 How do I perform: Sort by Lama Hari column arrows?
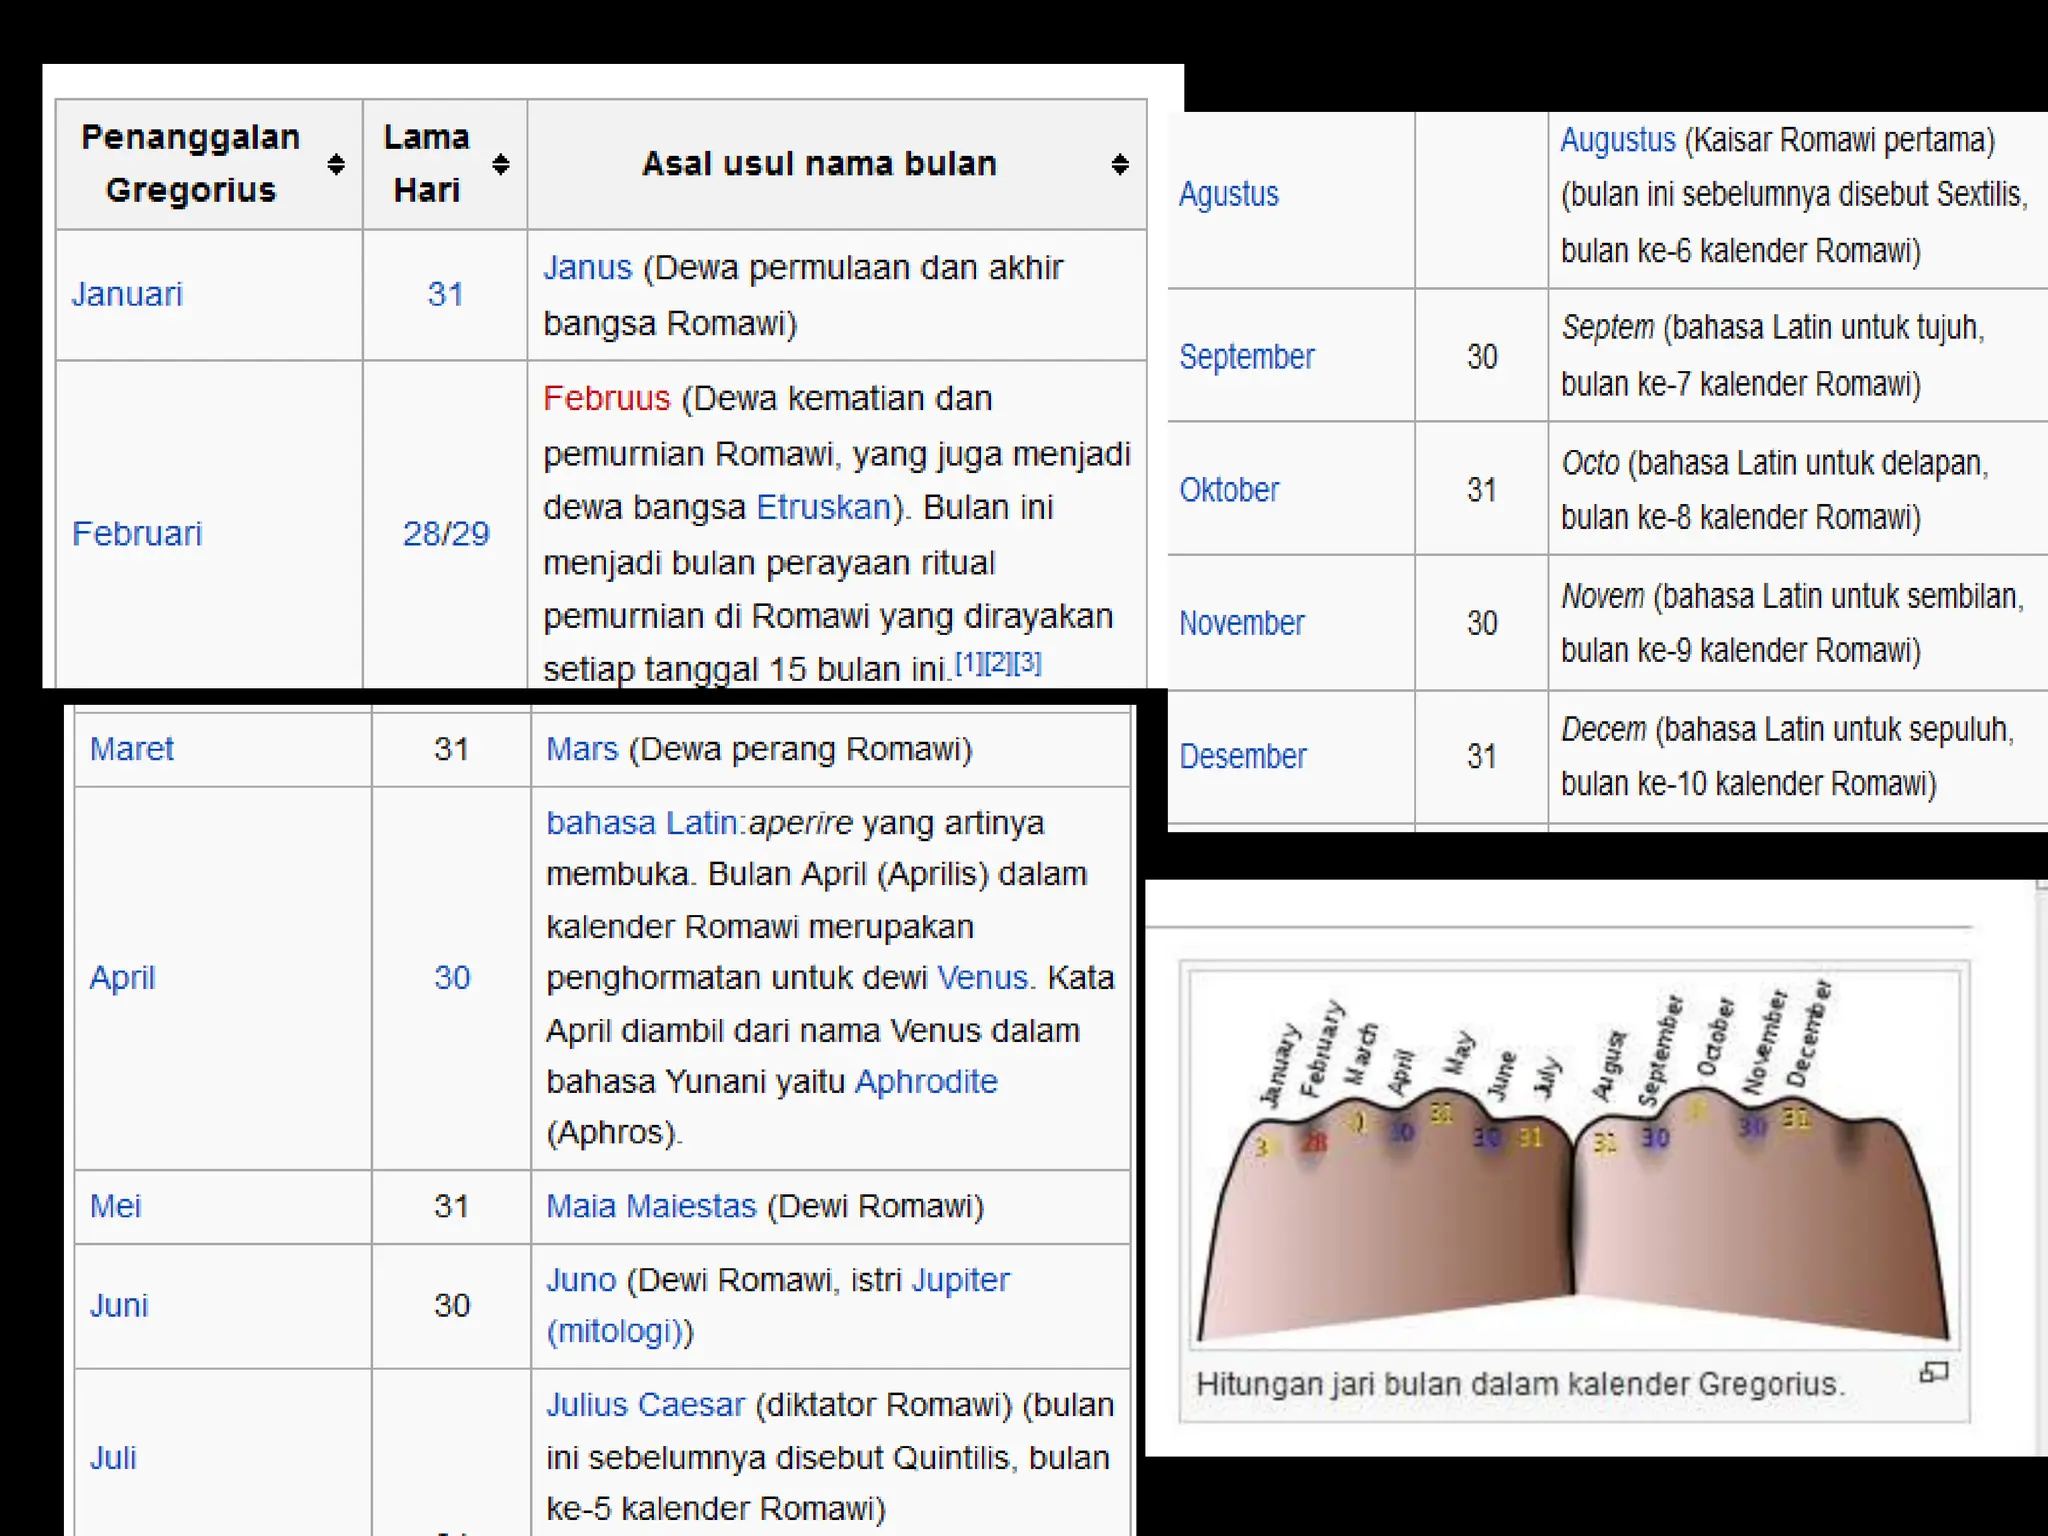coord(501,164)
